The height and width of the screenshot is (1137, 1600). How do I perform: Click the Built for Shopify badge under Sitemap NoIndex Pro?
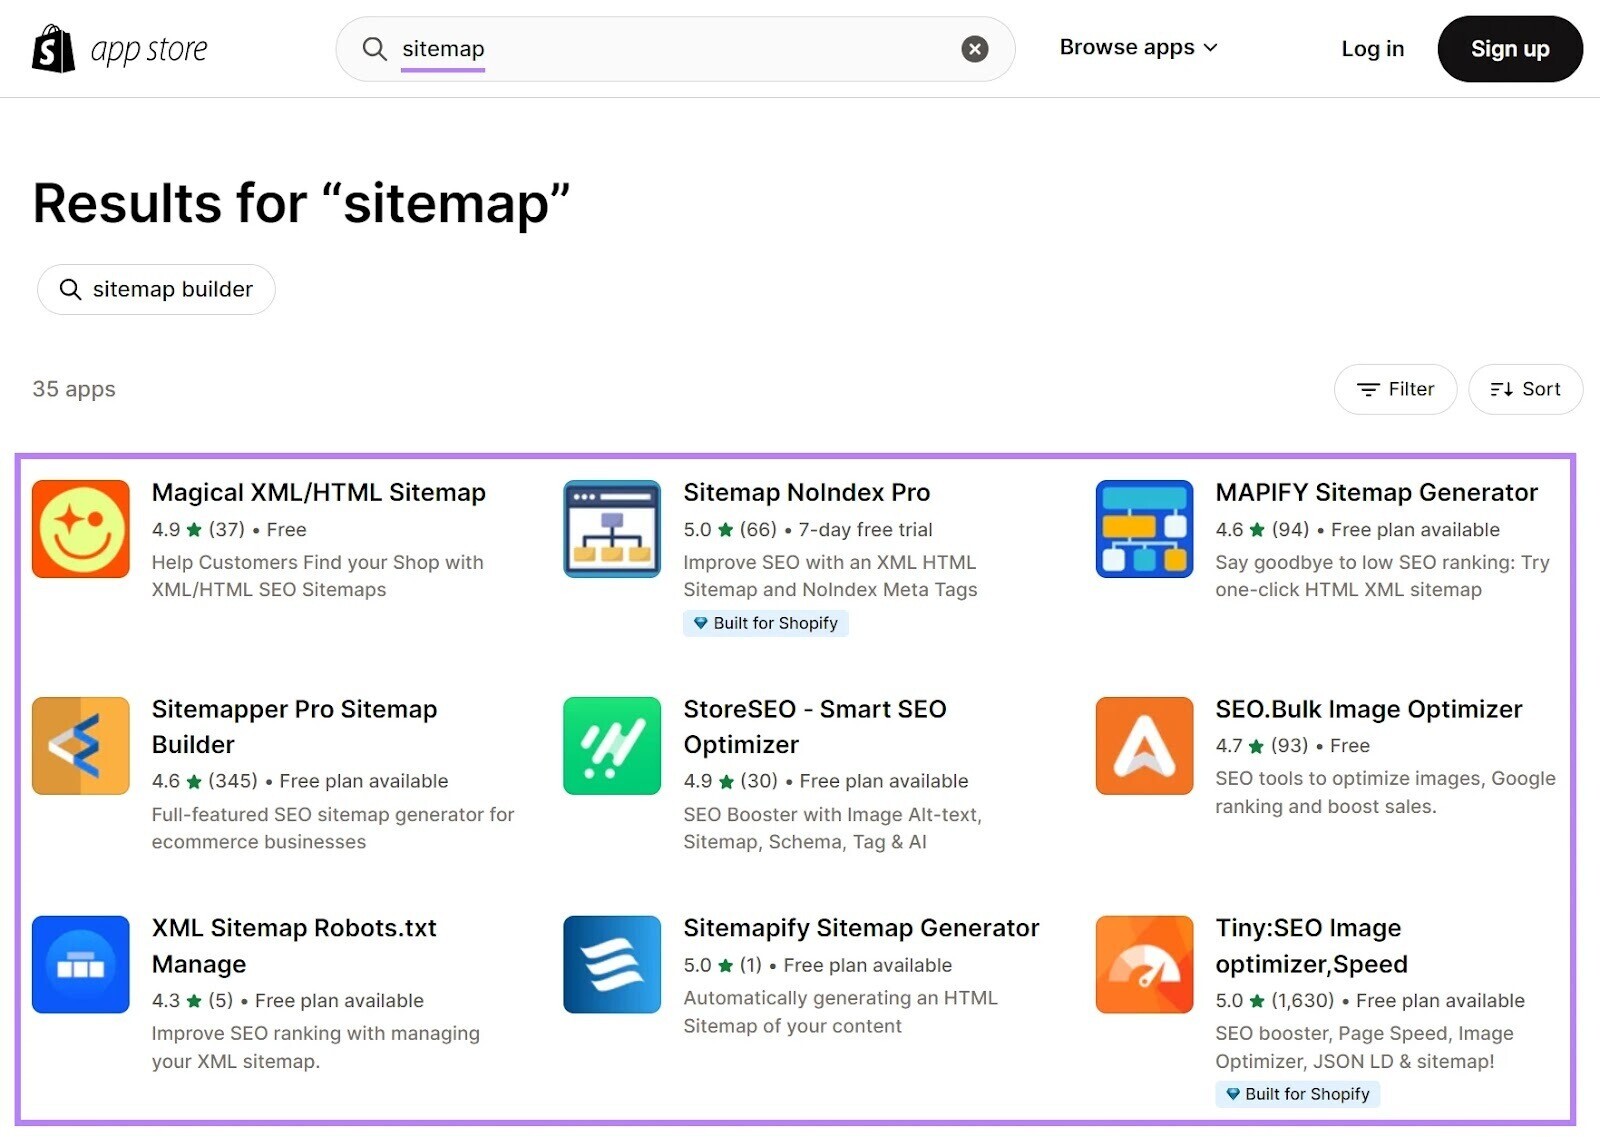tap(765, 623)
